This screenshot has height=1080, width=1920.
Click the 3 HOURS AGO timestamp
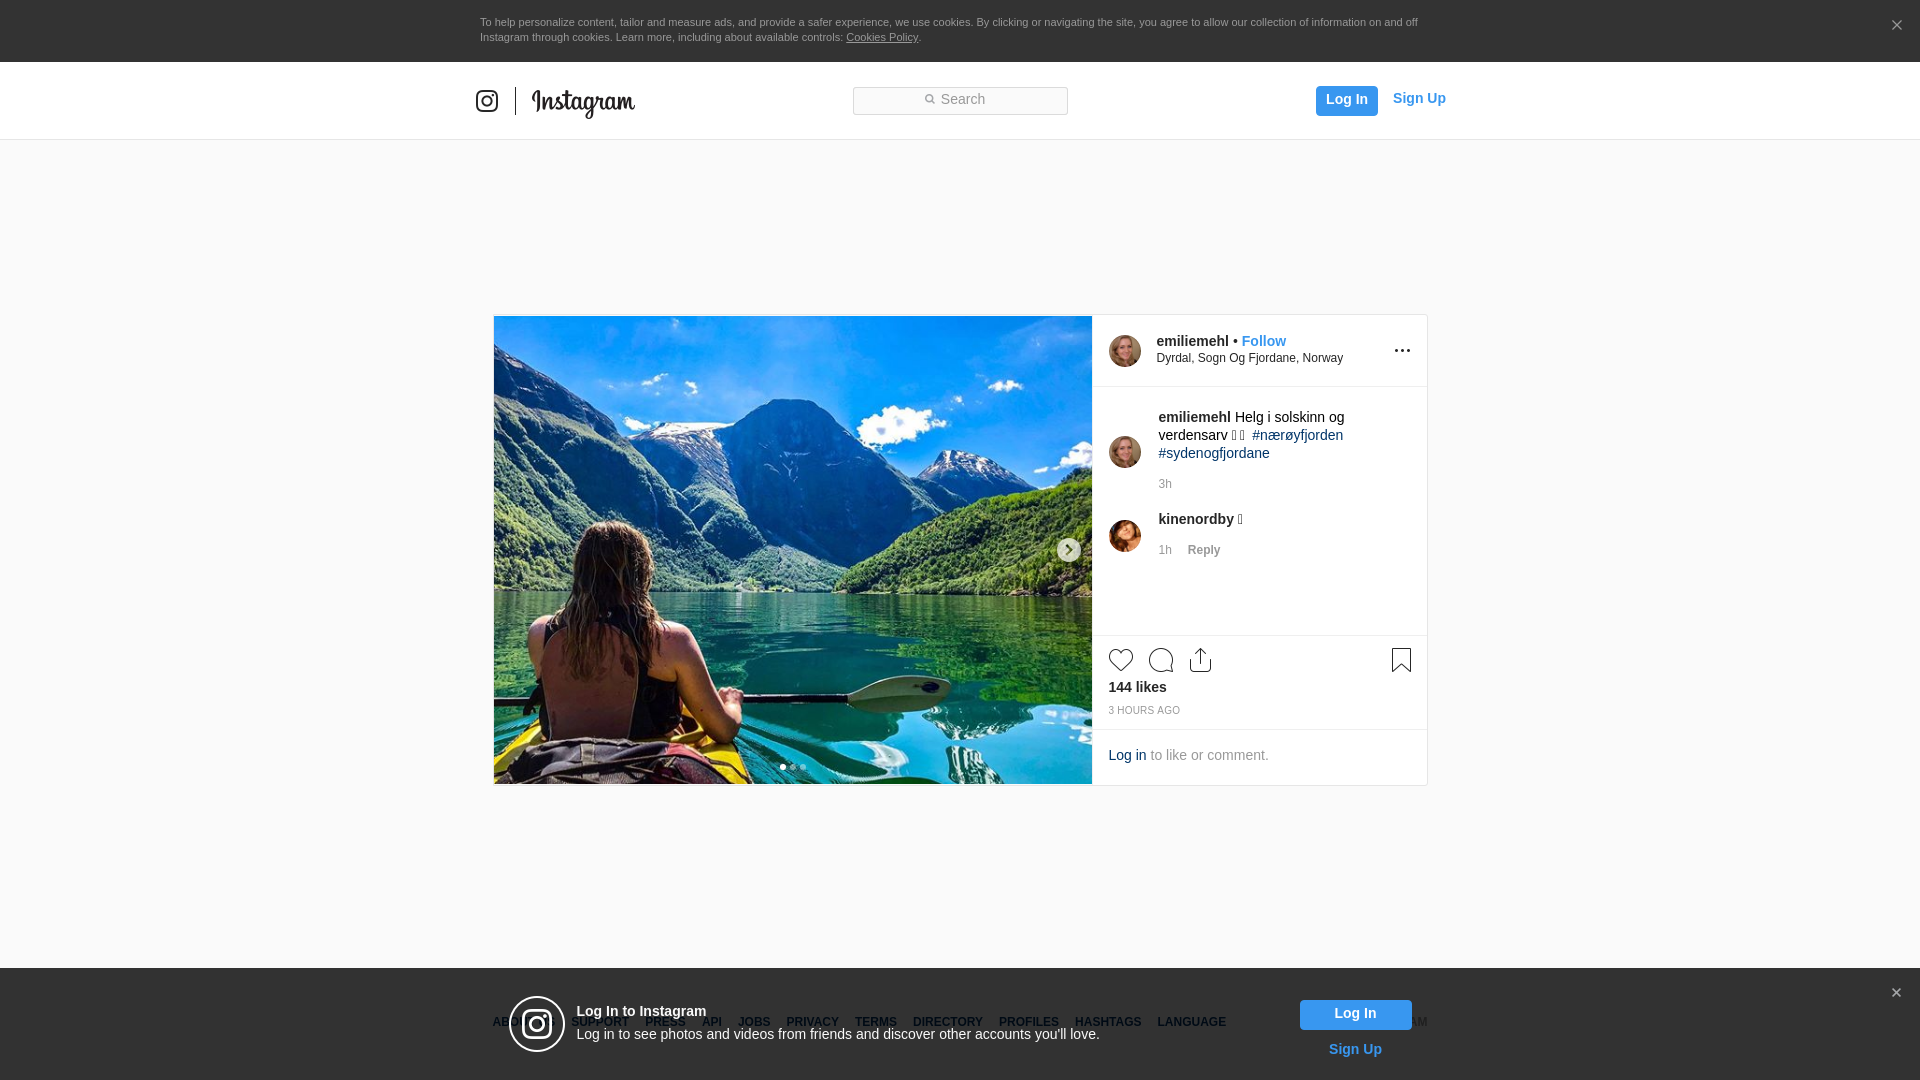(x=1144, y=711)
